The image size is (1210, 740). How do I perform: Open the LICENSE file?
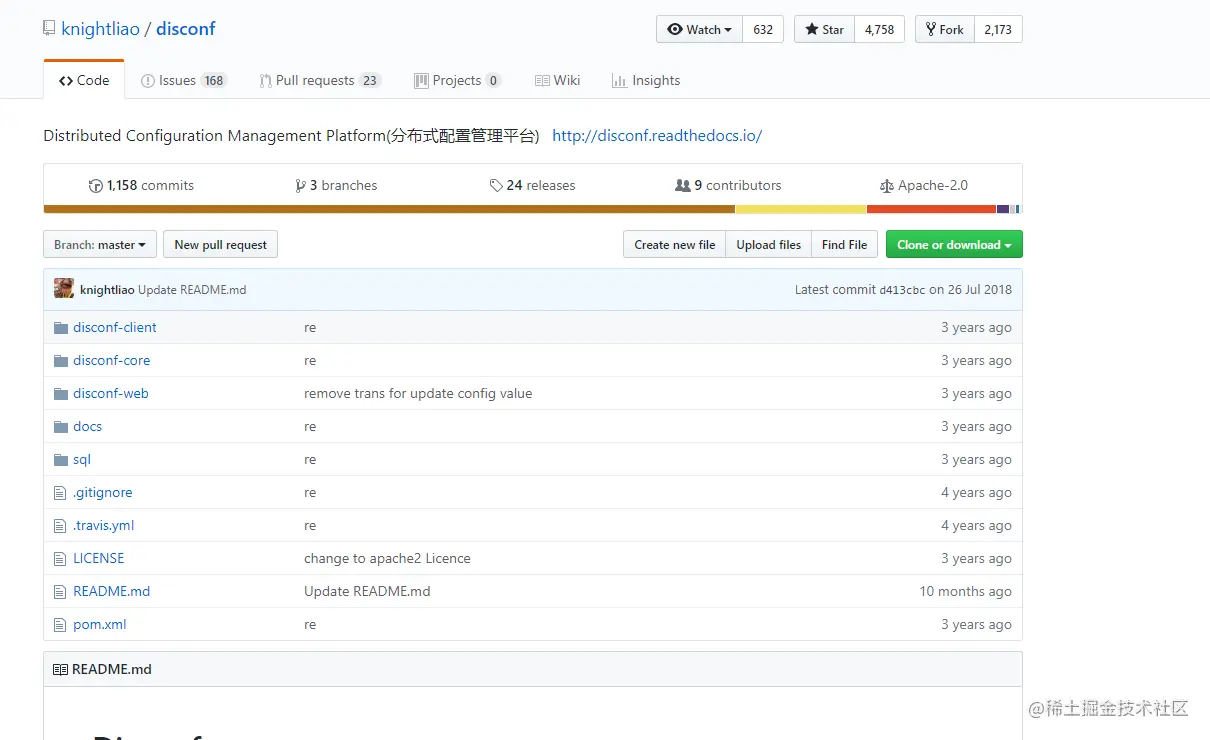tap(99, 558)
